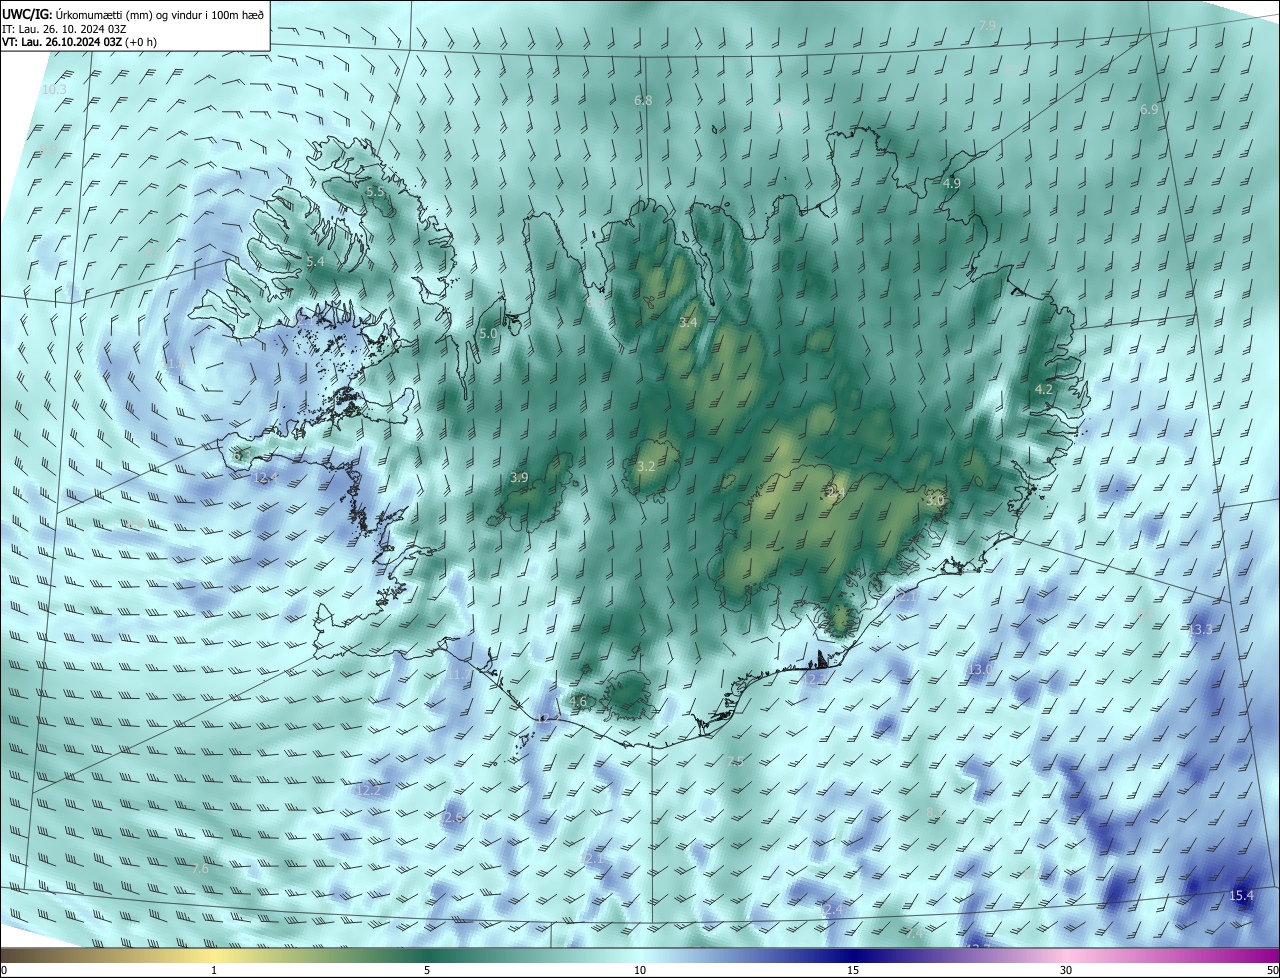
Task: Click the 6.9 value label
Action: (1149, 110)
